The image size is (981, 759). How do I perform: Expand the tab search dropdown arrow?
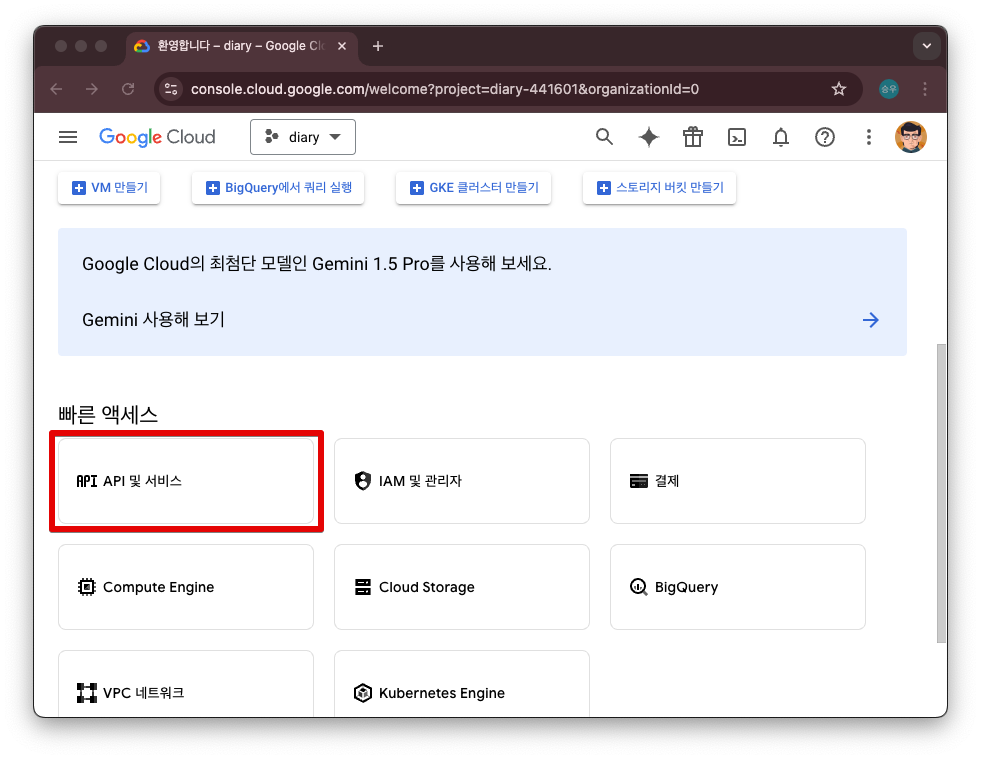(x=927, y=46)
